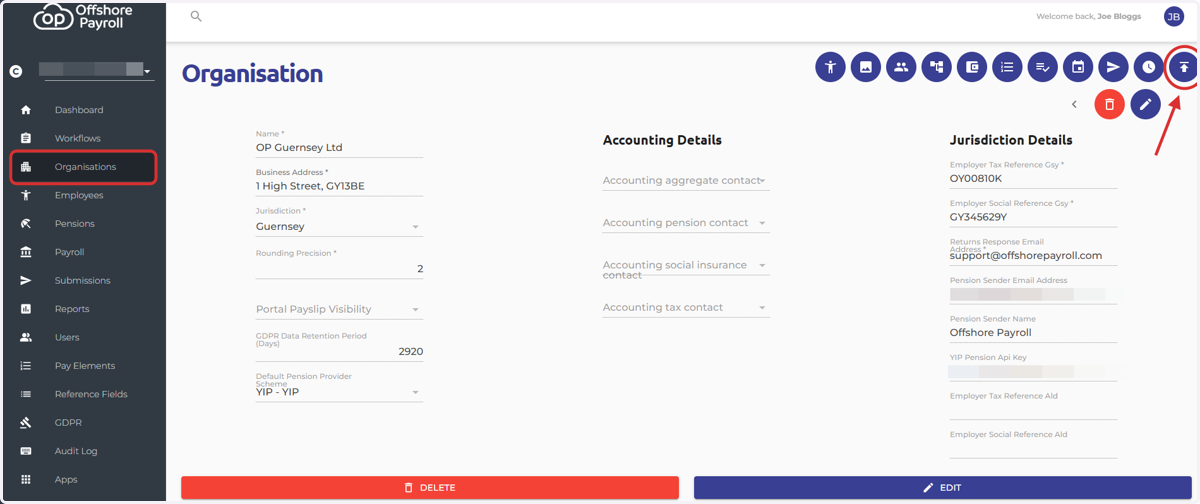Open Workflows menu item
Image resolution: width=1200 pixels, height=504 pixels.
78,138
